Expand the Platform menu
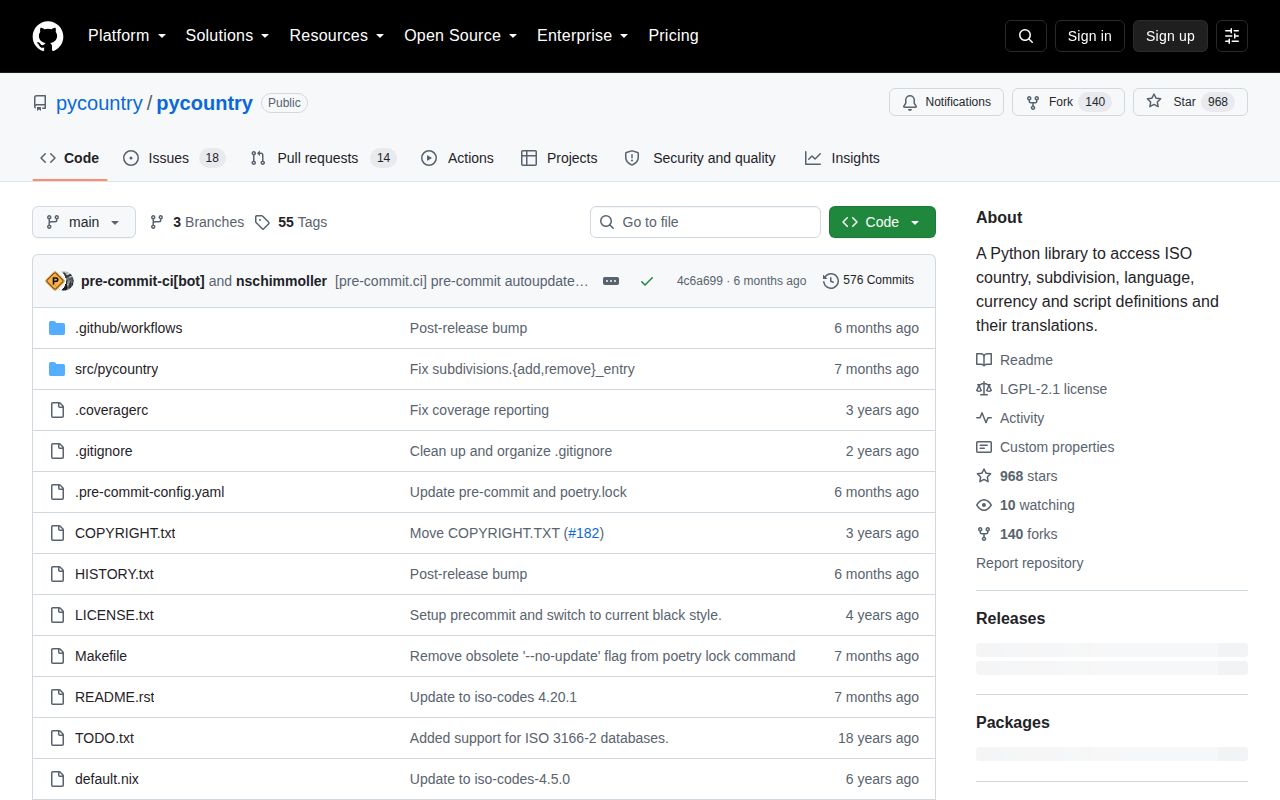 pyautogui.click(x=128, y=35)
